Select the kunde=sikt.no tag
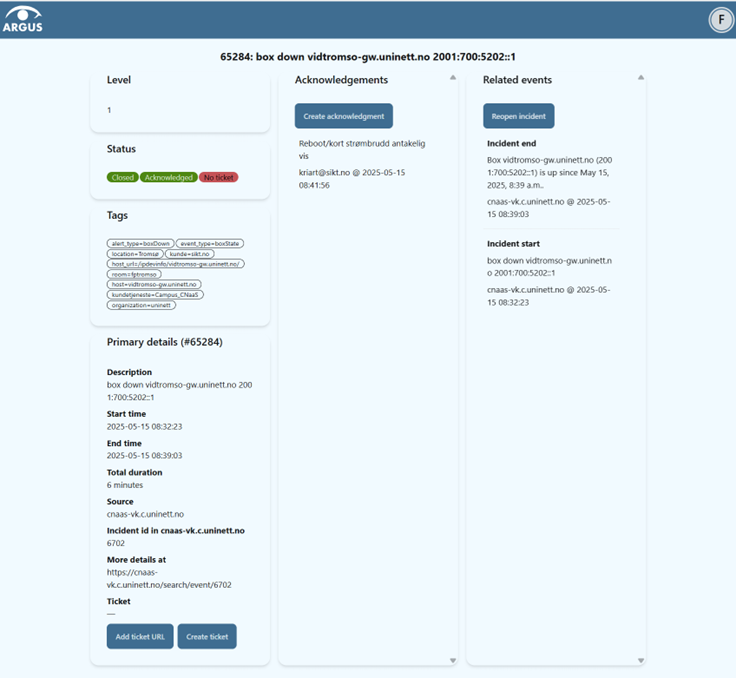Viewport: 736px width, 678px height. pos(190,254)
